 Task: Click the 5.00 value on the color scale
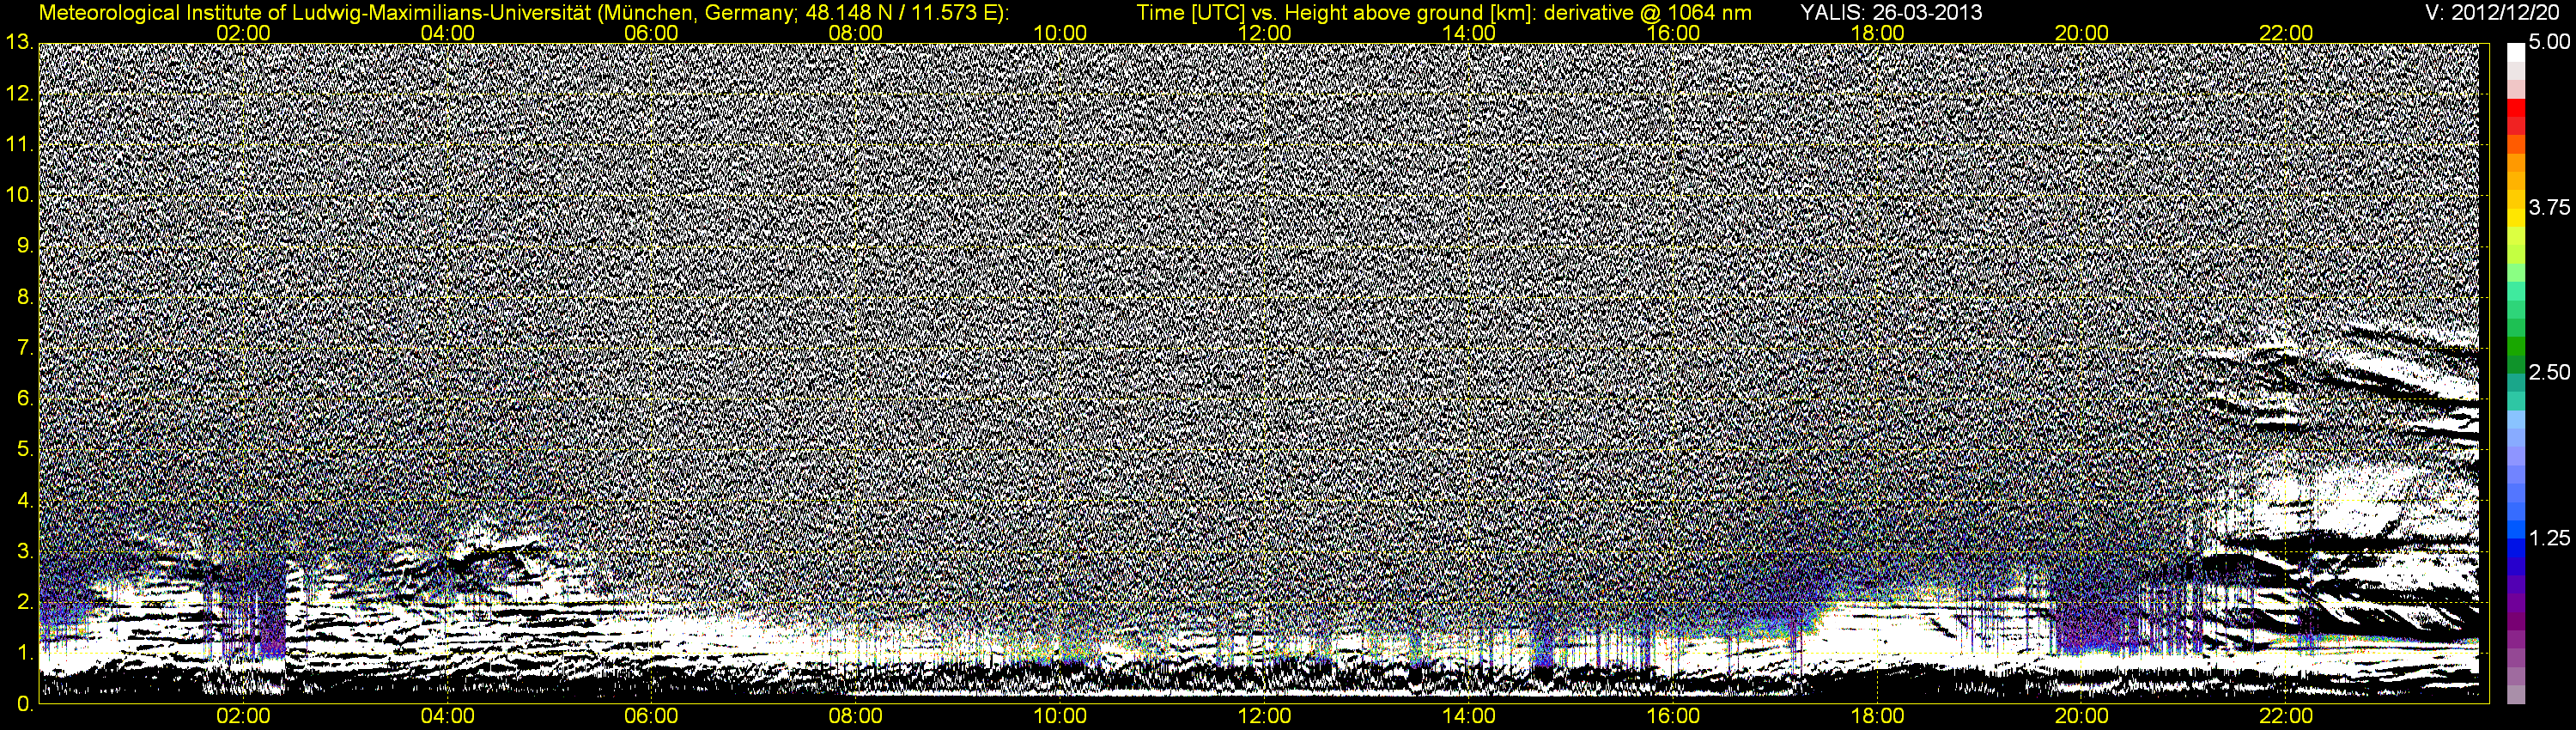click(2548, 43)
